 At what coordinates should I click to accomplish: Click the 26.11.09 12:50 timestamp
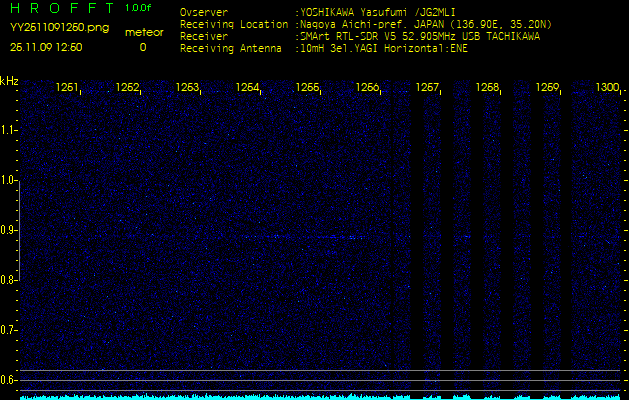(46, 46)
